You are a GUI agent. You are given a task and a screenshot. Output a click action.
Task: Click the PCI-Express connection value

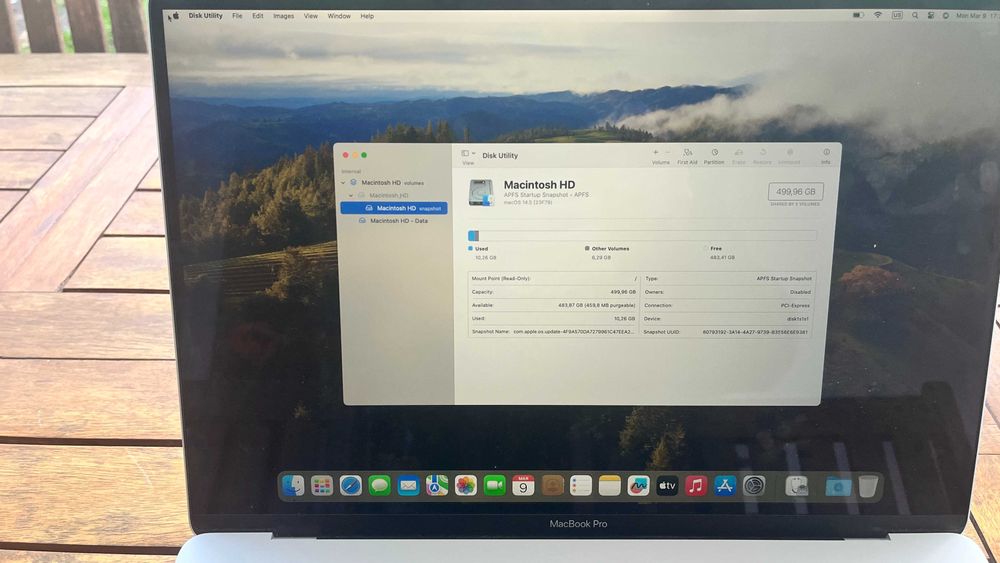pos(795,305)
